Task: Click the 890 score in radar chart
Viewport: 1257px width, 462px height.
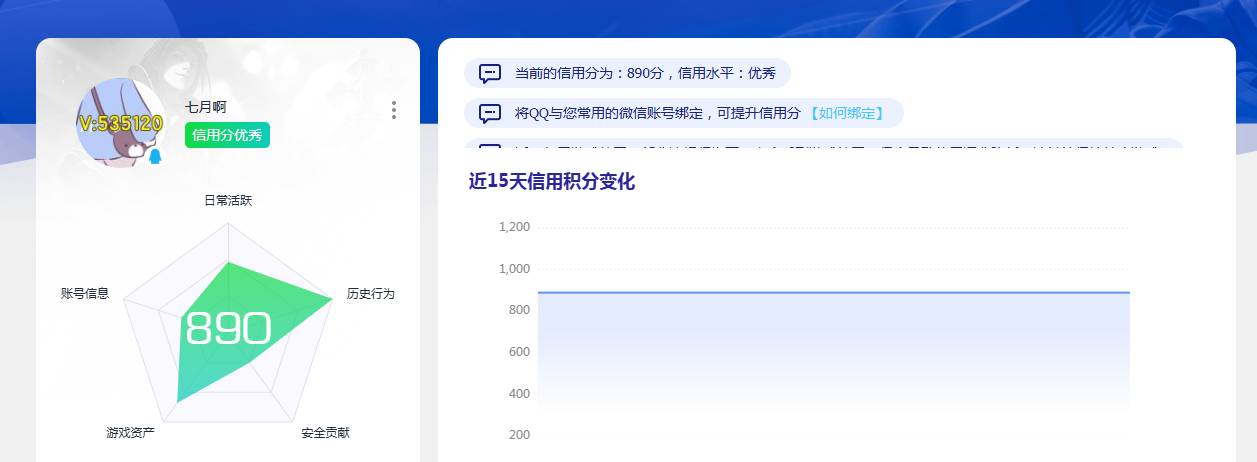Action: tap(228, 328)
